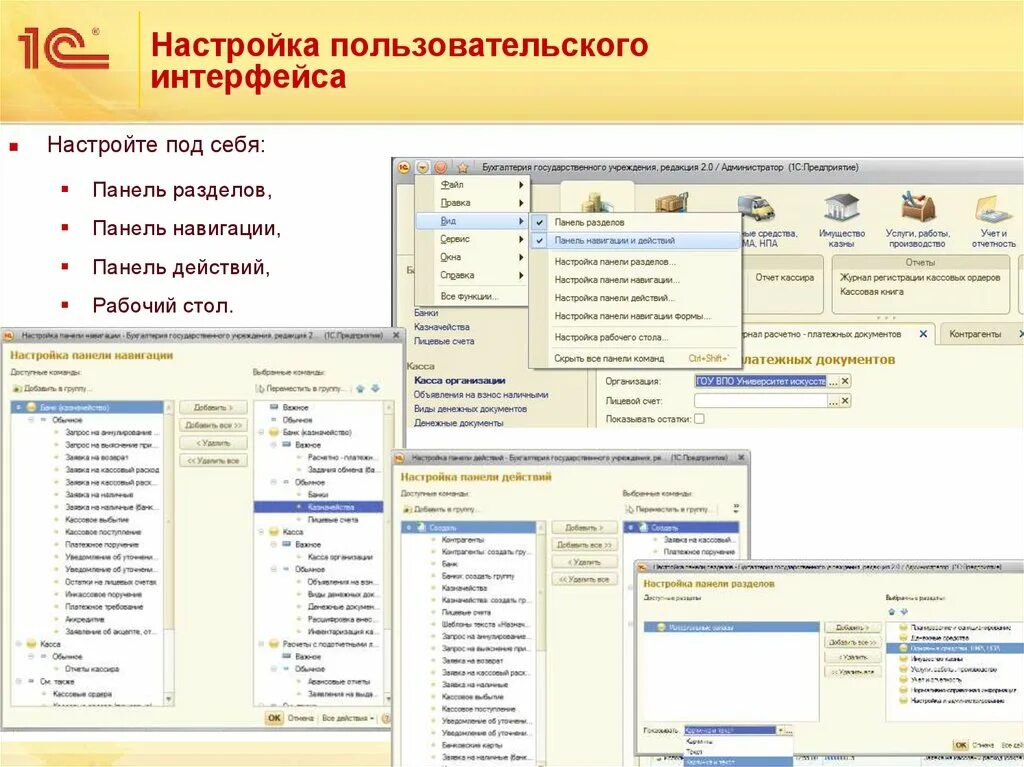Select Казначейства row in selected commands tree
The image size is (1024, 767).
pyautogui.click(x=319, y=507)
